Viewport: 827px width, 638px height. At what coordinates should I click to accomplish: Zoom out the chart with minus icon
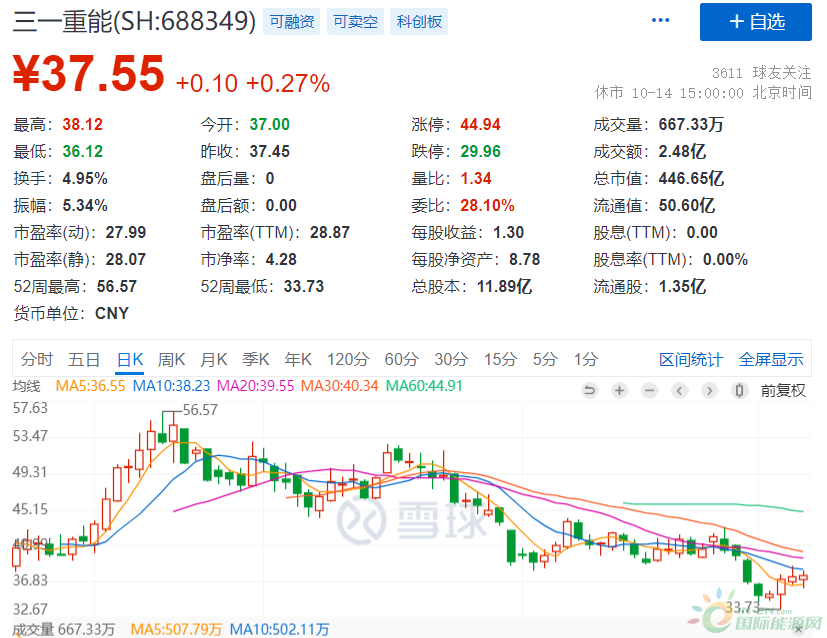point(650,390)
